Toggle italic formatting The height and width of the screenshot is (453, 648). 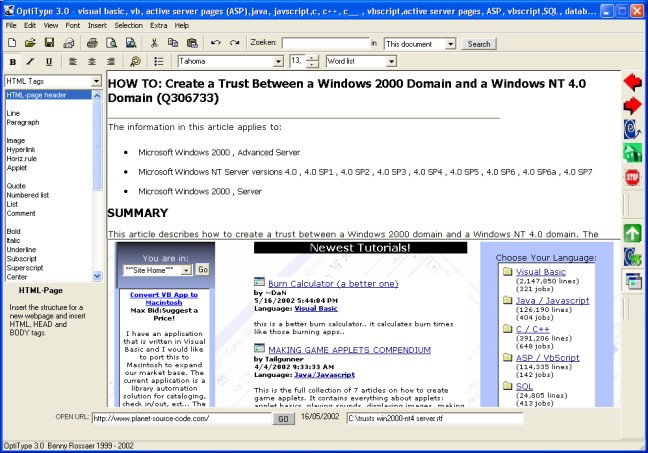30,62
